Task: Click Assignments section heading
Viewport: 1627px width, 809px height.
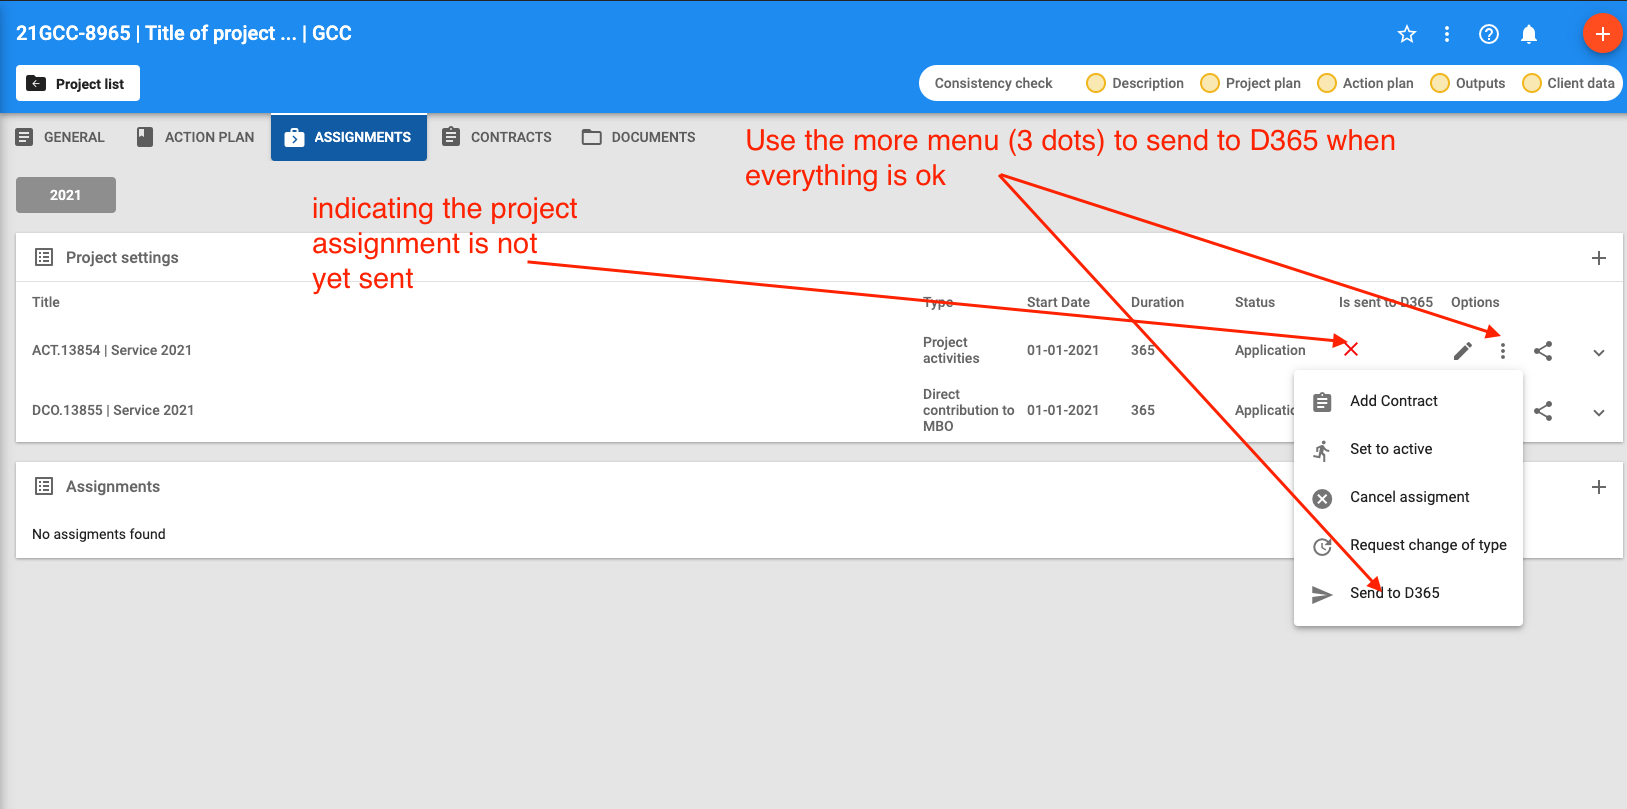Action: [113, 486]
